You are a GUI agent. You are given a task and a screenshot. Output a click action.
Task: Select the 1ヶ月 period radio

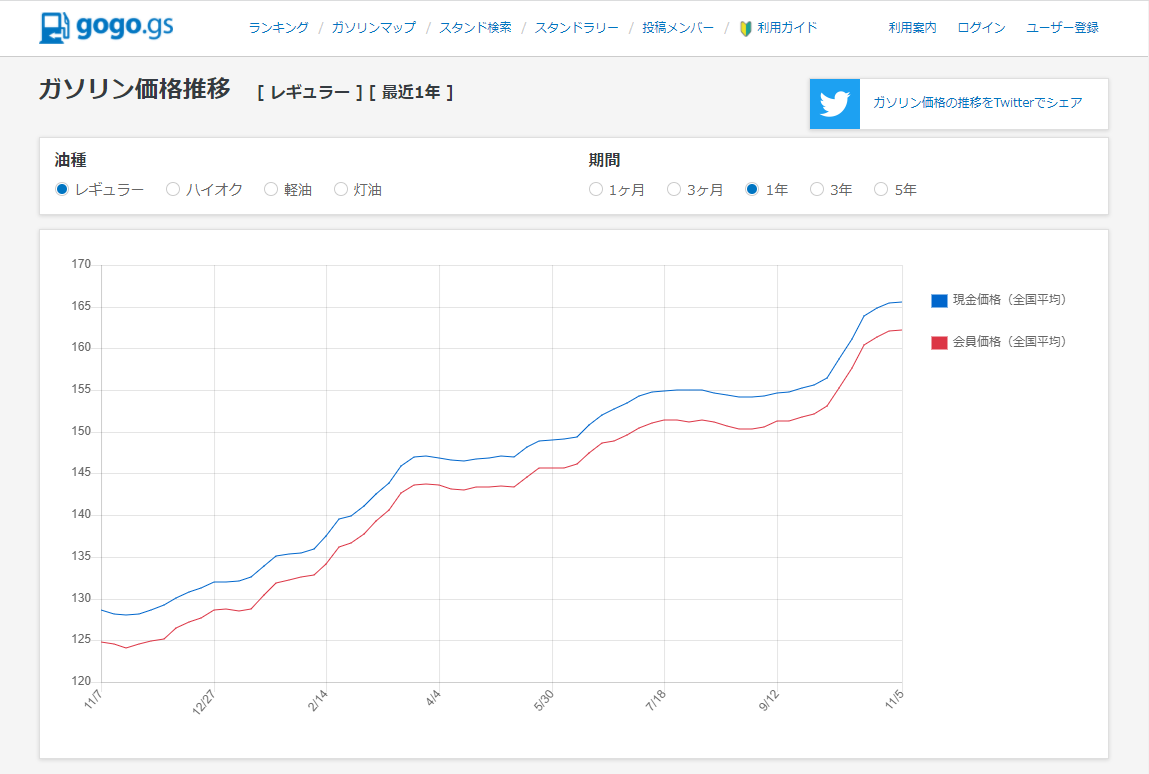596,189
